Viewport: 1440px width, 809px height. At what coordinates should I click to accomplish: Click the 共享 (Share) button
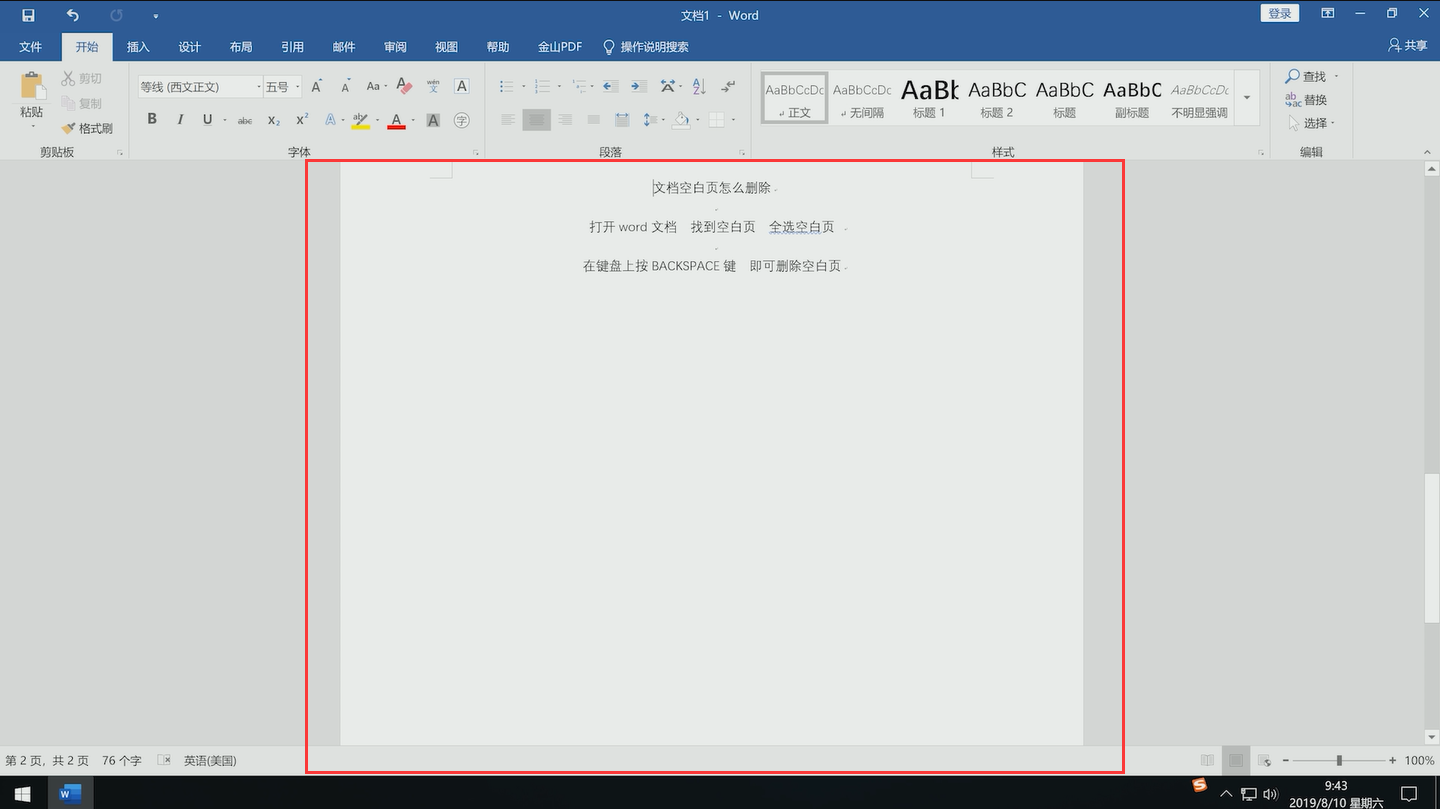(1408, 46)
